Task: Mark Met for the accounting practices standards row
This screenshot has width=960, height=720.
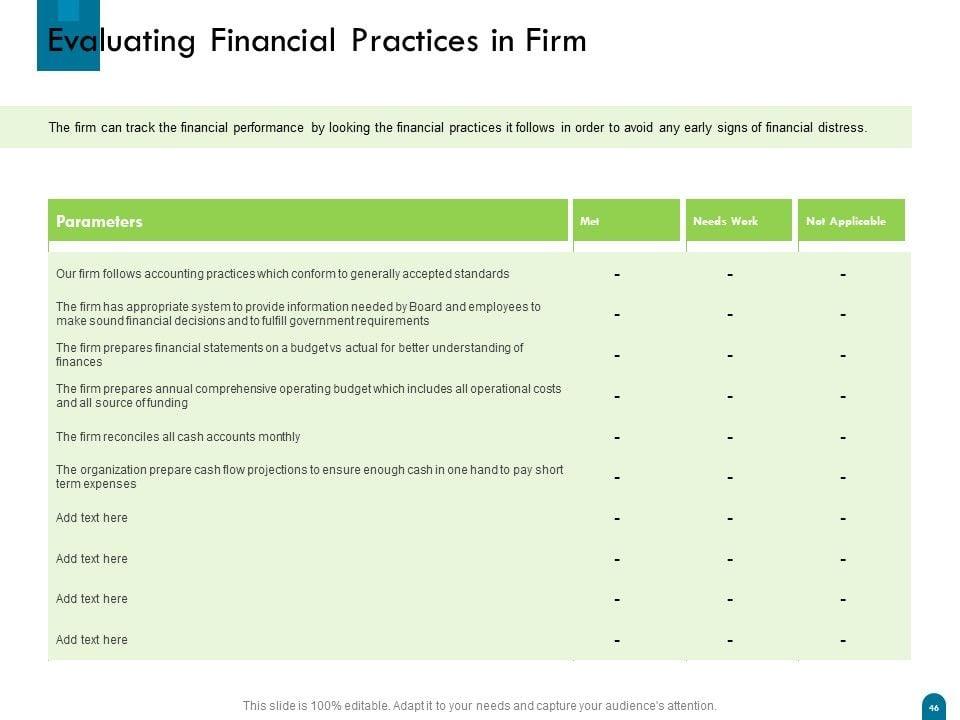Action: (617, 275)
